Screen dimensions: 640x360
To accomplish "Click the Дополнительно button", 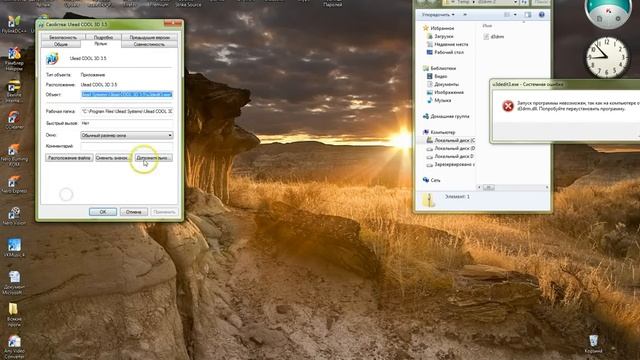I will click(153, 158).
